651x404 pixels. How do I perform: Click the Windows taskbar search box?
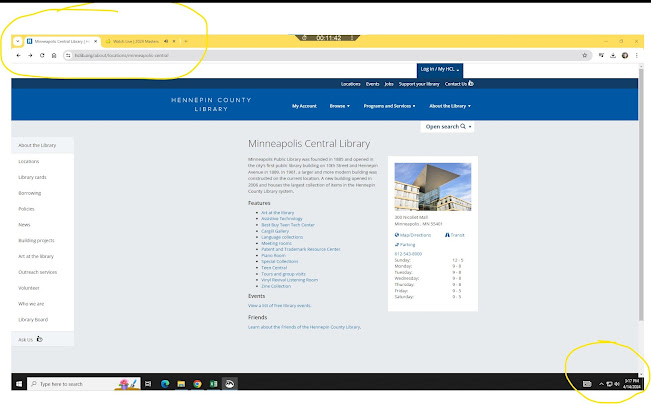(83, 384)
